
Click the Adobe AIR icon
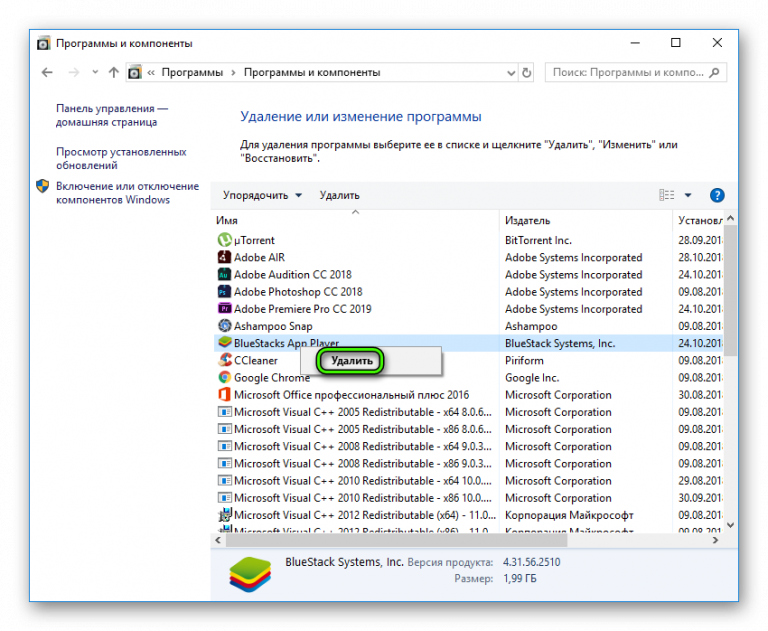pos(224,257)
